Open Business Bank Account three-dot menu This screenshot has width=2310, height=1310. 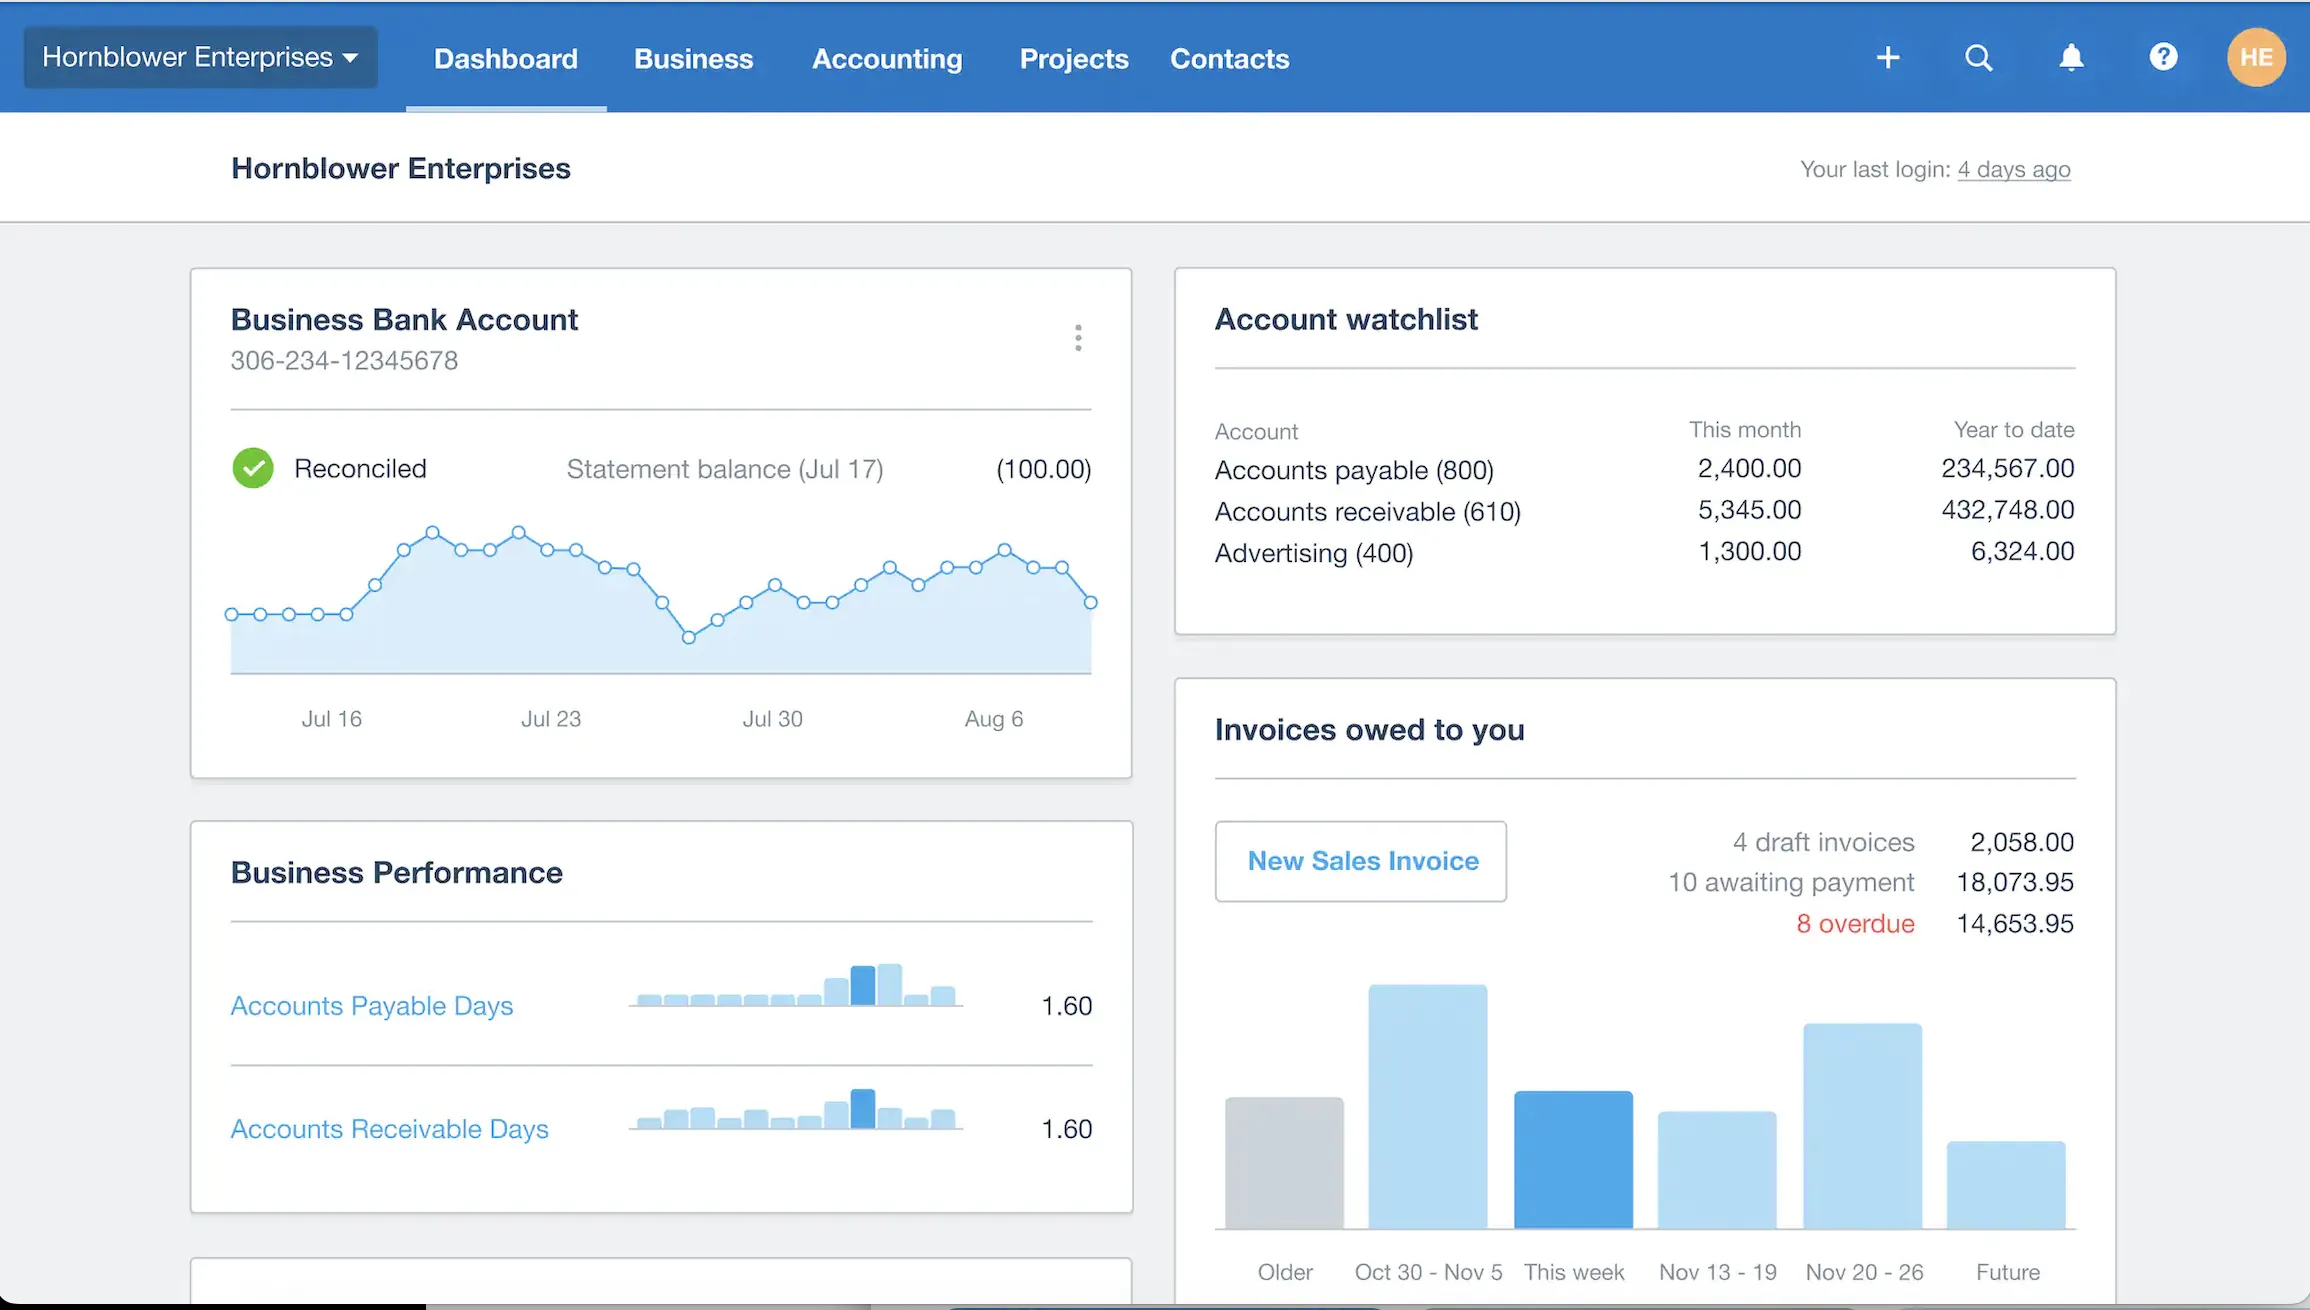[x=1077, y=338]
